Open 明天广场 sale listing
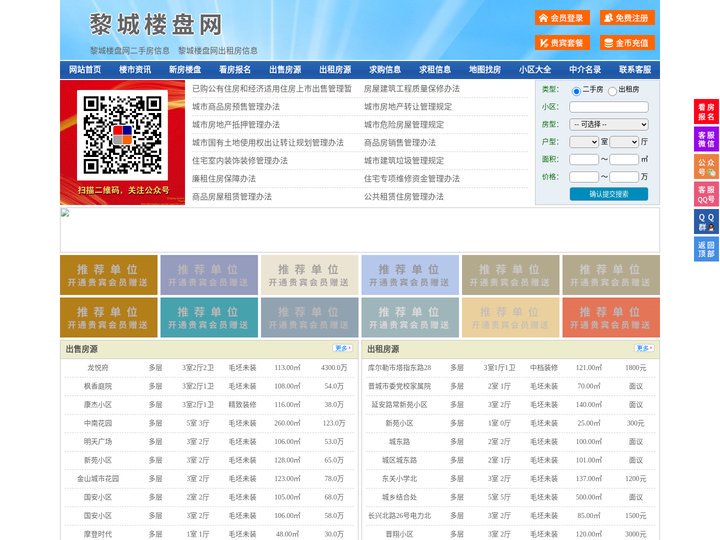Screen dimensions: 720x540 click(98, 442)
